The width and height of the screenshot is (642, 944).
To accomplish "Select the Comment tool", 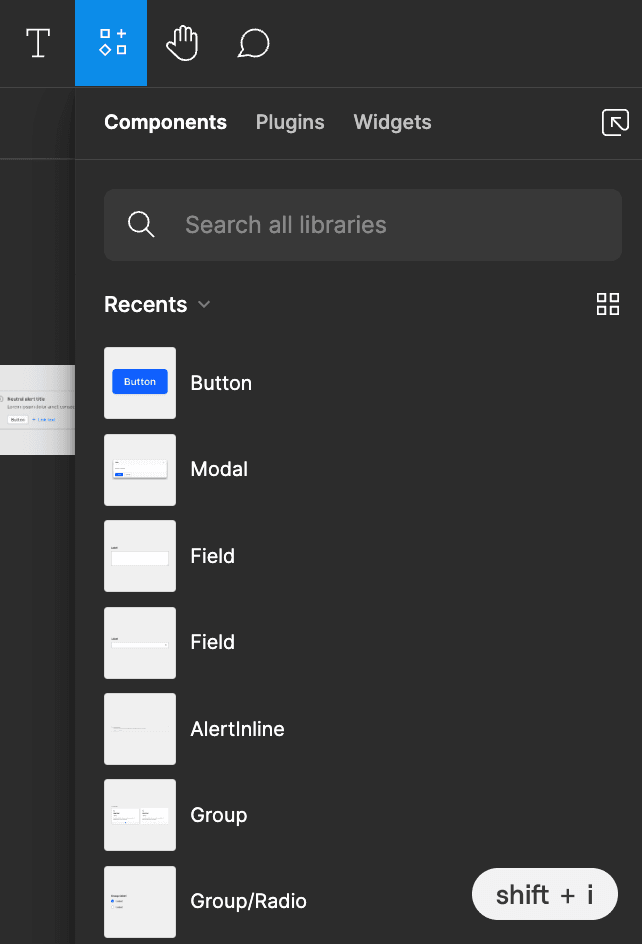I will [x=252, y=43].
